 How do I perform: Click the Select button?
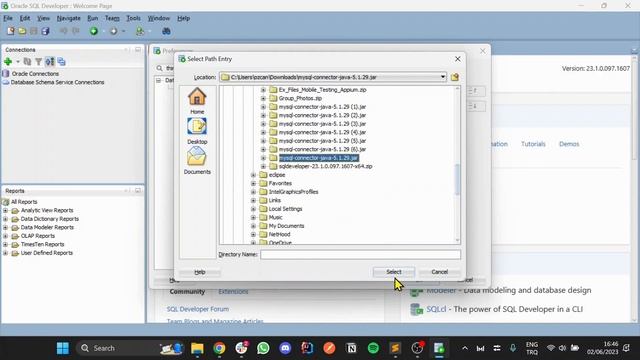coord(393,272)
